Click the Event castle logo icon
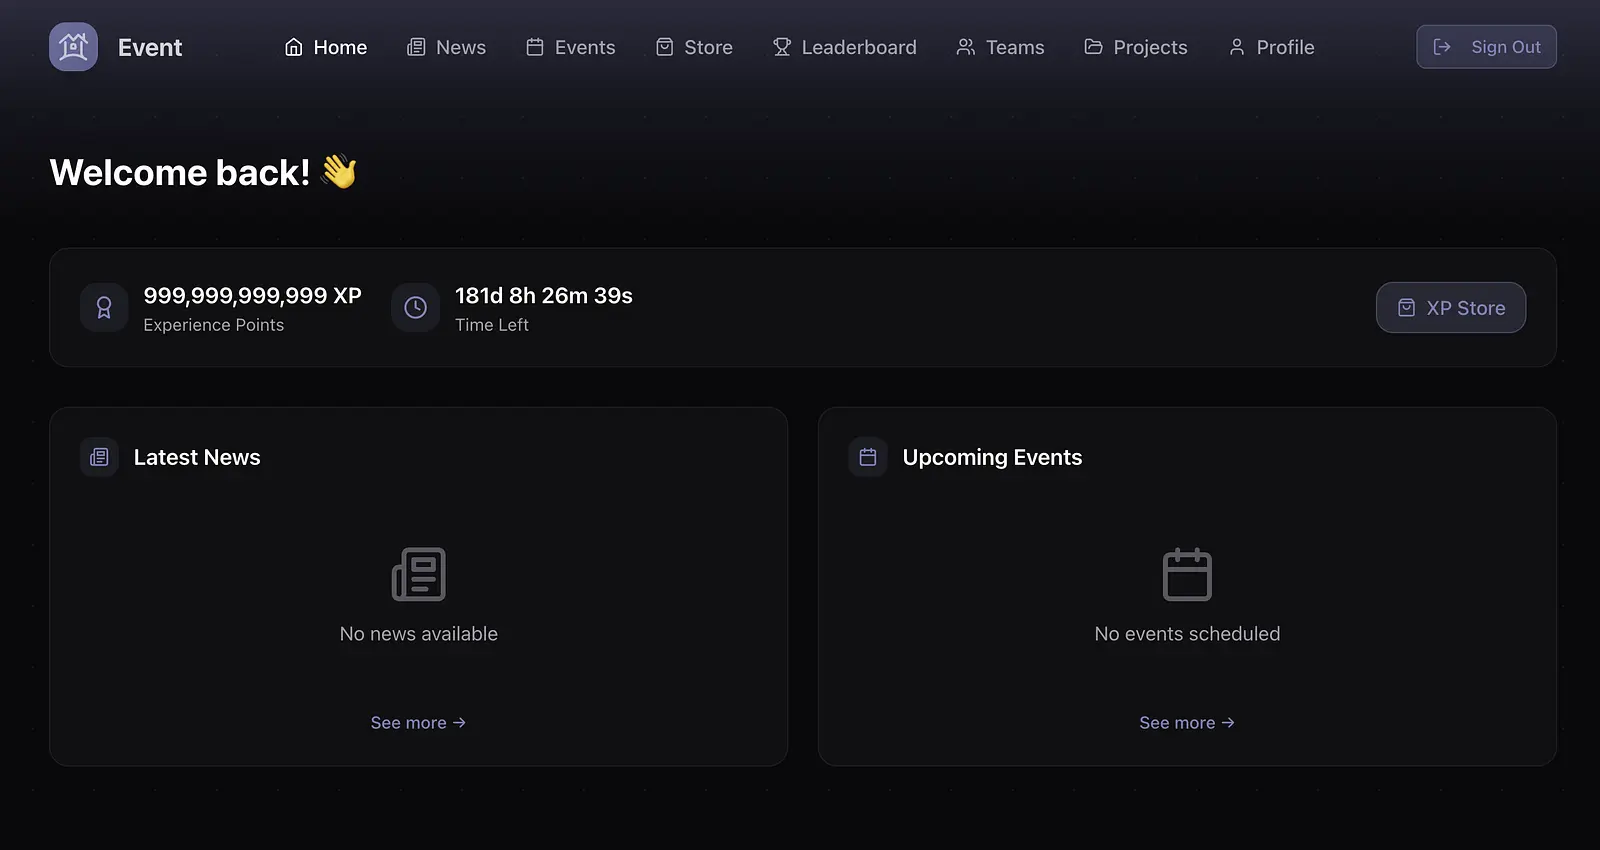Image resolution: width=1600 pixels, height=850 pixels. click(x=73, y=47)
